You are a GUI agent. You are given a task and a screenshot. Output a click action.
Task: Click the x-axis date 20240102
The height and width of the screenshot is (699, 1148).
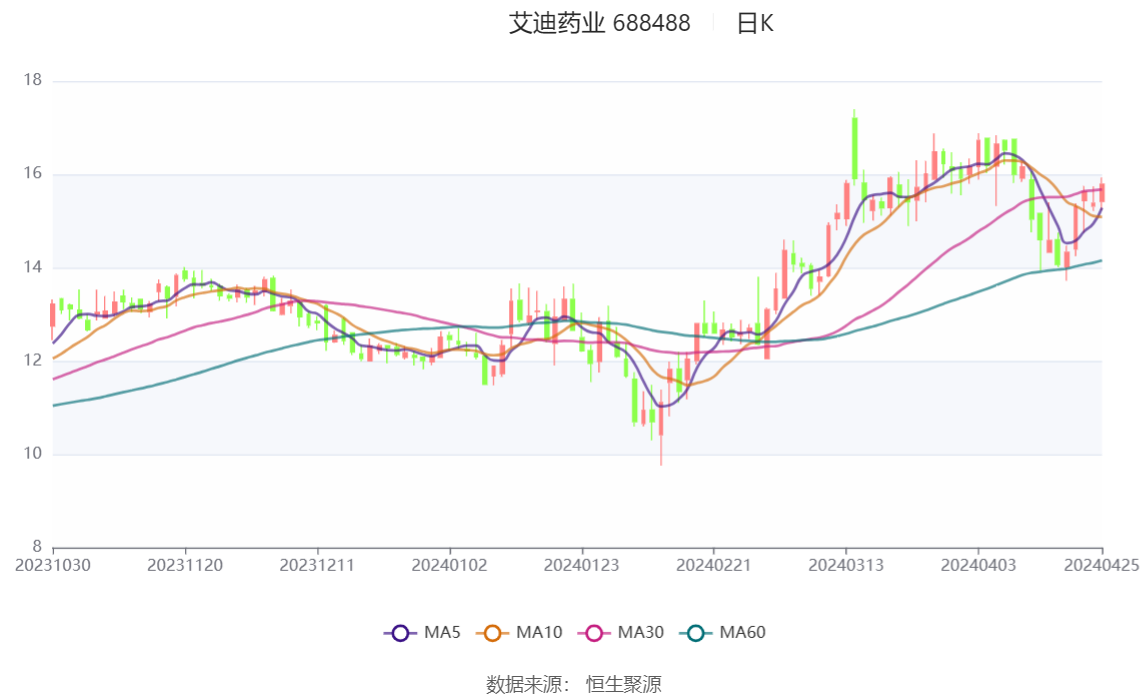point(450,565)
